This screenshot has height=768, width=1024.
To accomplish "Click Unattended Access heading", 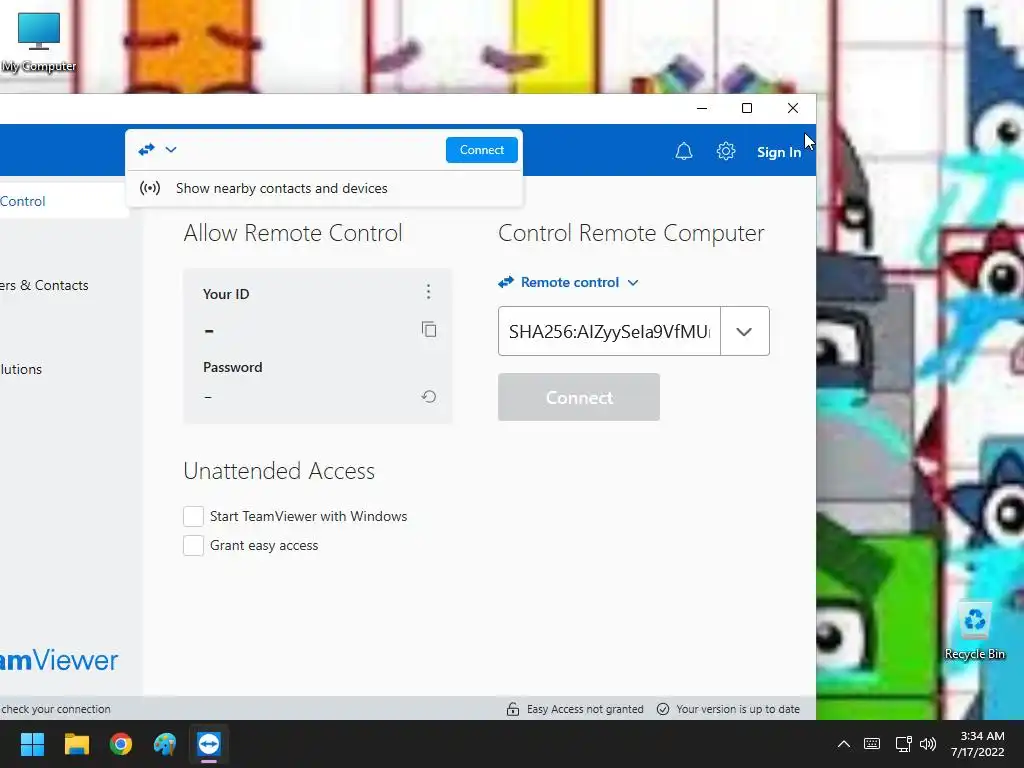I will click(x=279, y=471).
